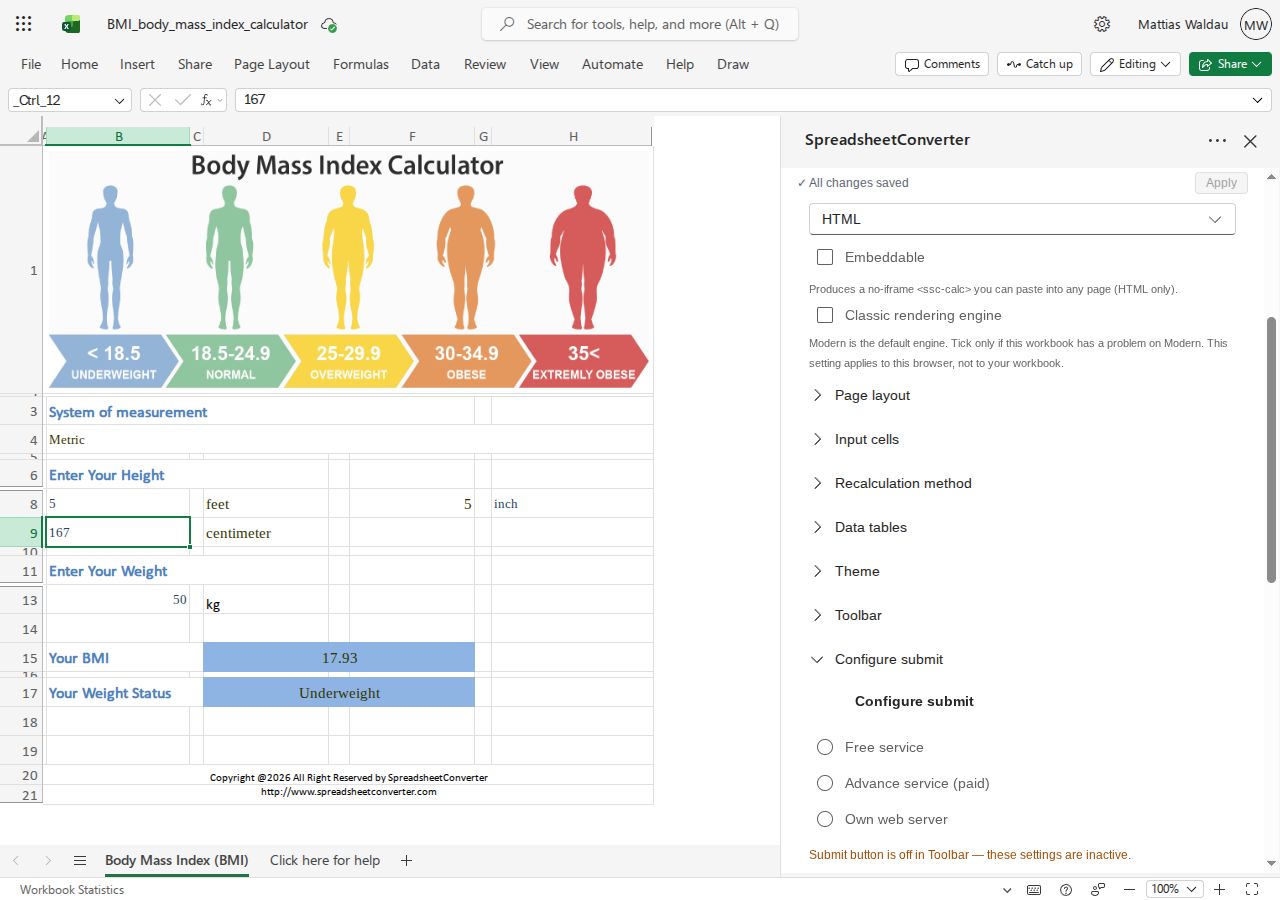
Task: Click the Excel app logo icon
Action: 71,24
